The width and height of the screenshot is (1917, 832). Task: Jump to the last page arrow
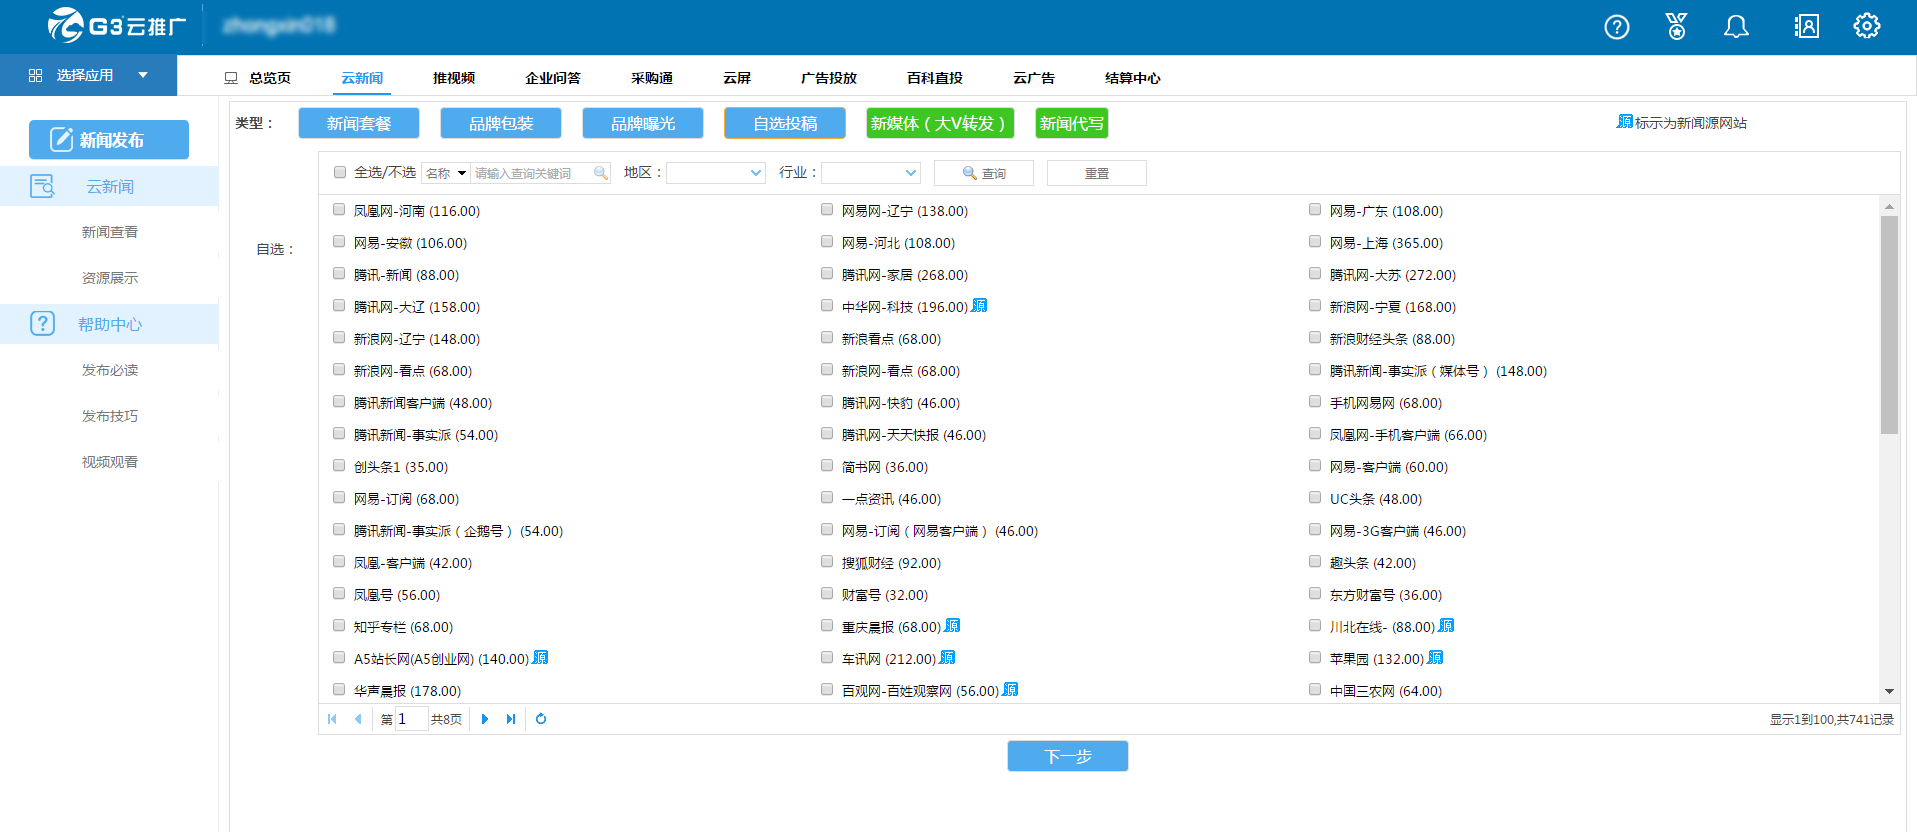[511, 719]
